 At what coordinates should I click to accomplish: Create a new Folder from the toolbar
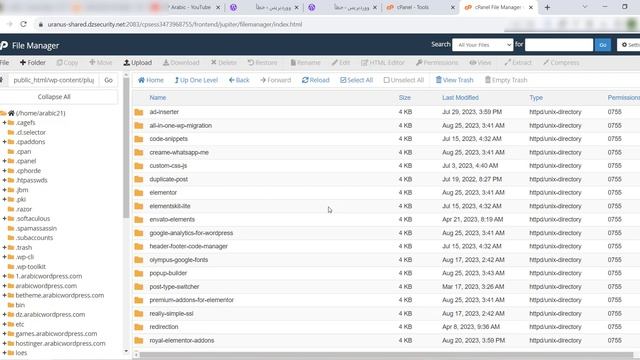pos(33,62)
